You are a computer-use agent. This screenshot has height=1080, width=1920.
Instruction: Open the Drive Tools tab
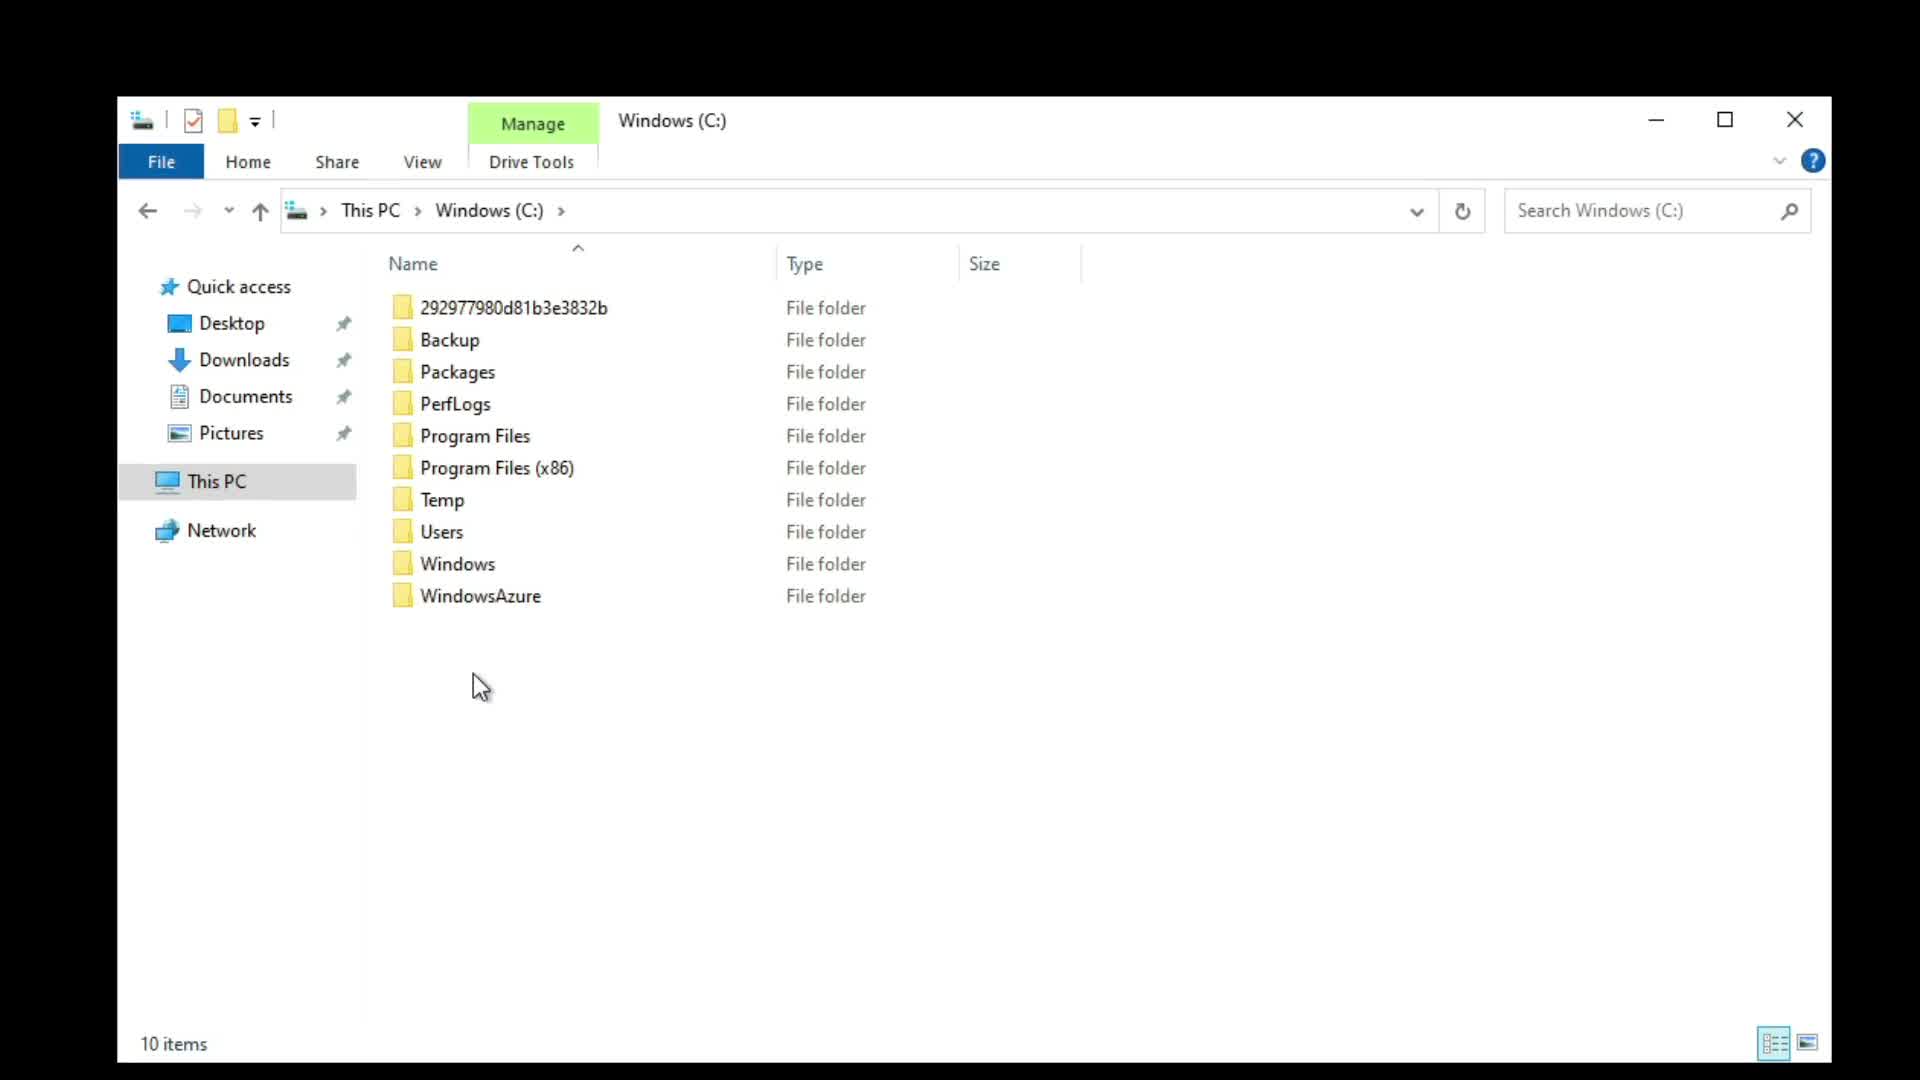click(531, 162)
